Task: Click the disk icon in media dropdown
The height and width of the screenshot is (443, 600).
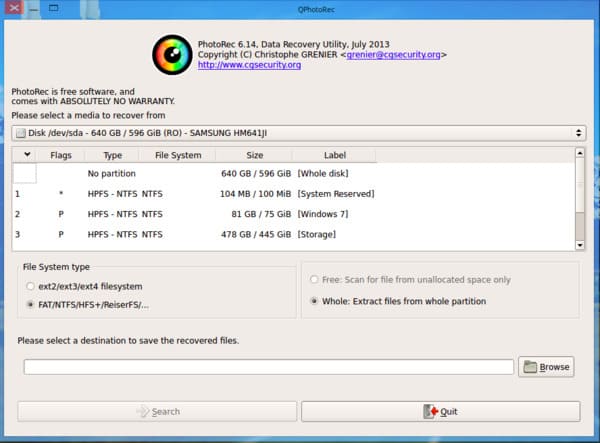Action: click(x=21, y=133)
